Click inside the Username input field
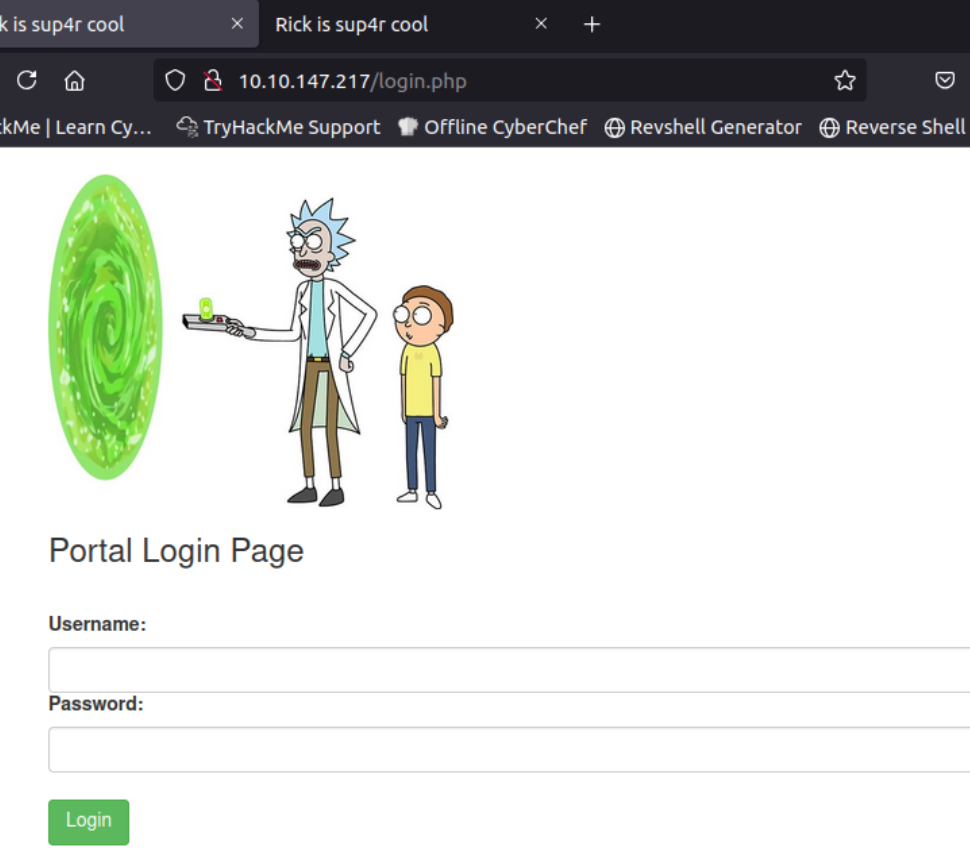Screen dimensions: 970x853 point(509,669)
